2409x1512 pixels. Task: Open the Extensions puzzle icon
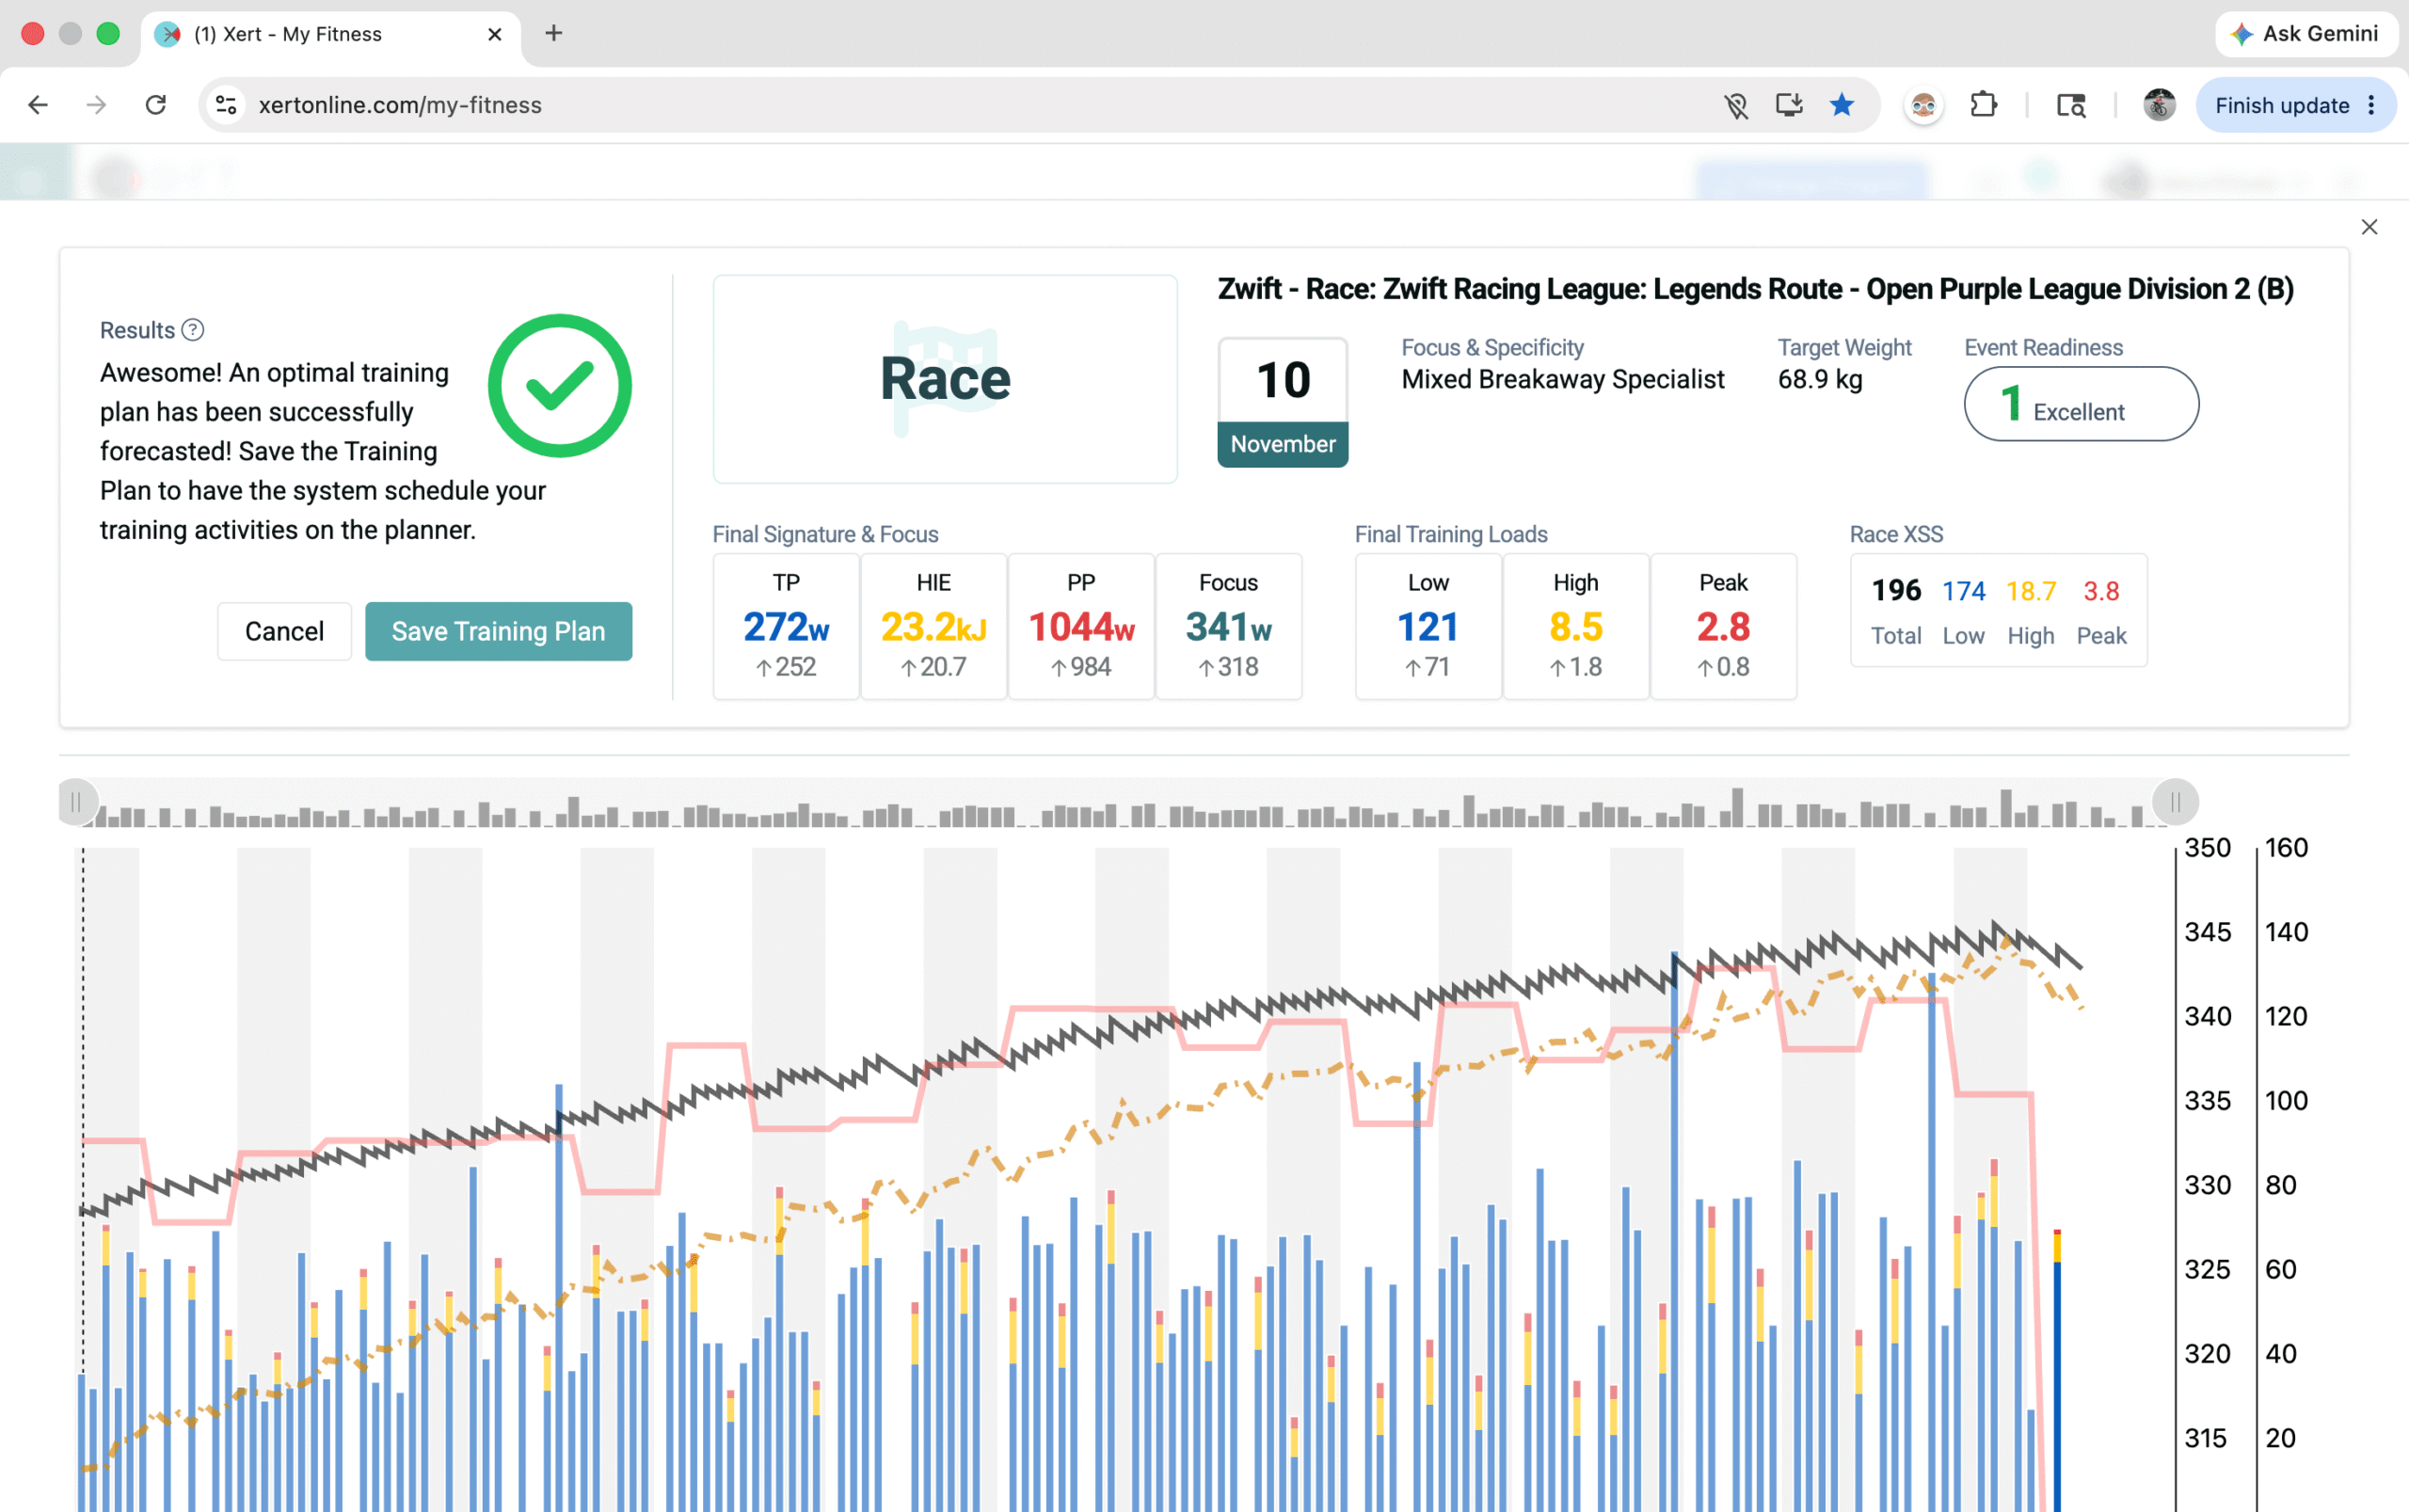coord(1983,105)
